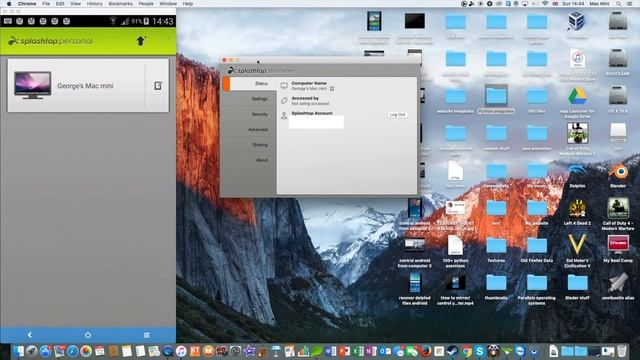640x360 pixels.
Task: Open the Trash in the Dock
Action: pos(622,351)
